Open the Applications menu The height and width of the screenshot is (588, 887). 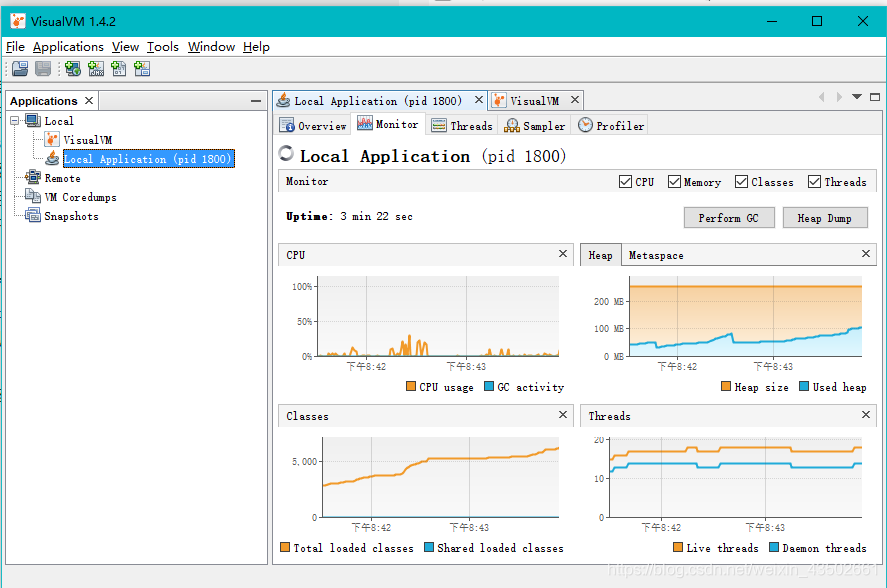pos(68,47)
